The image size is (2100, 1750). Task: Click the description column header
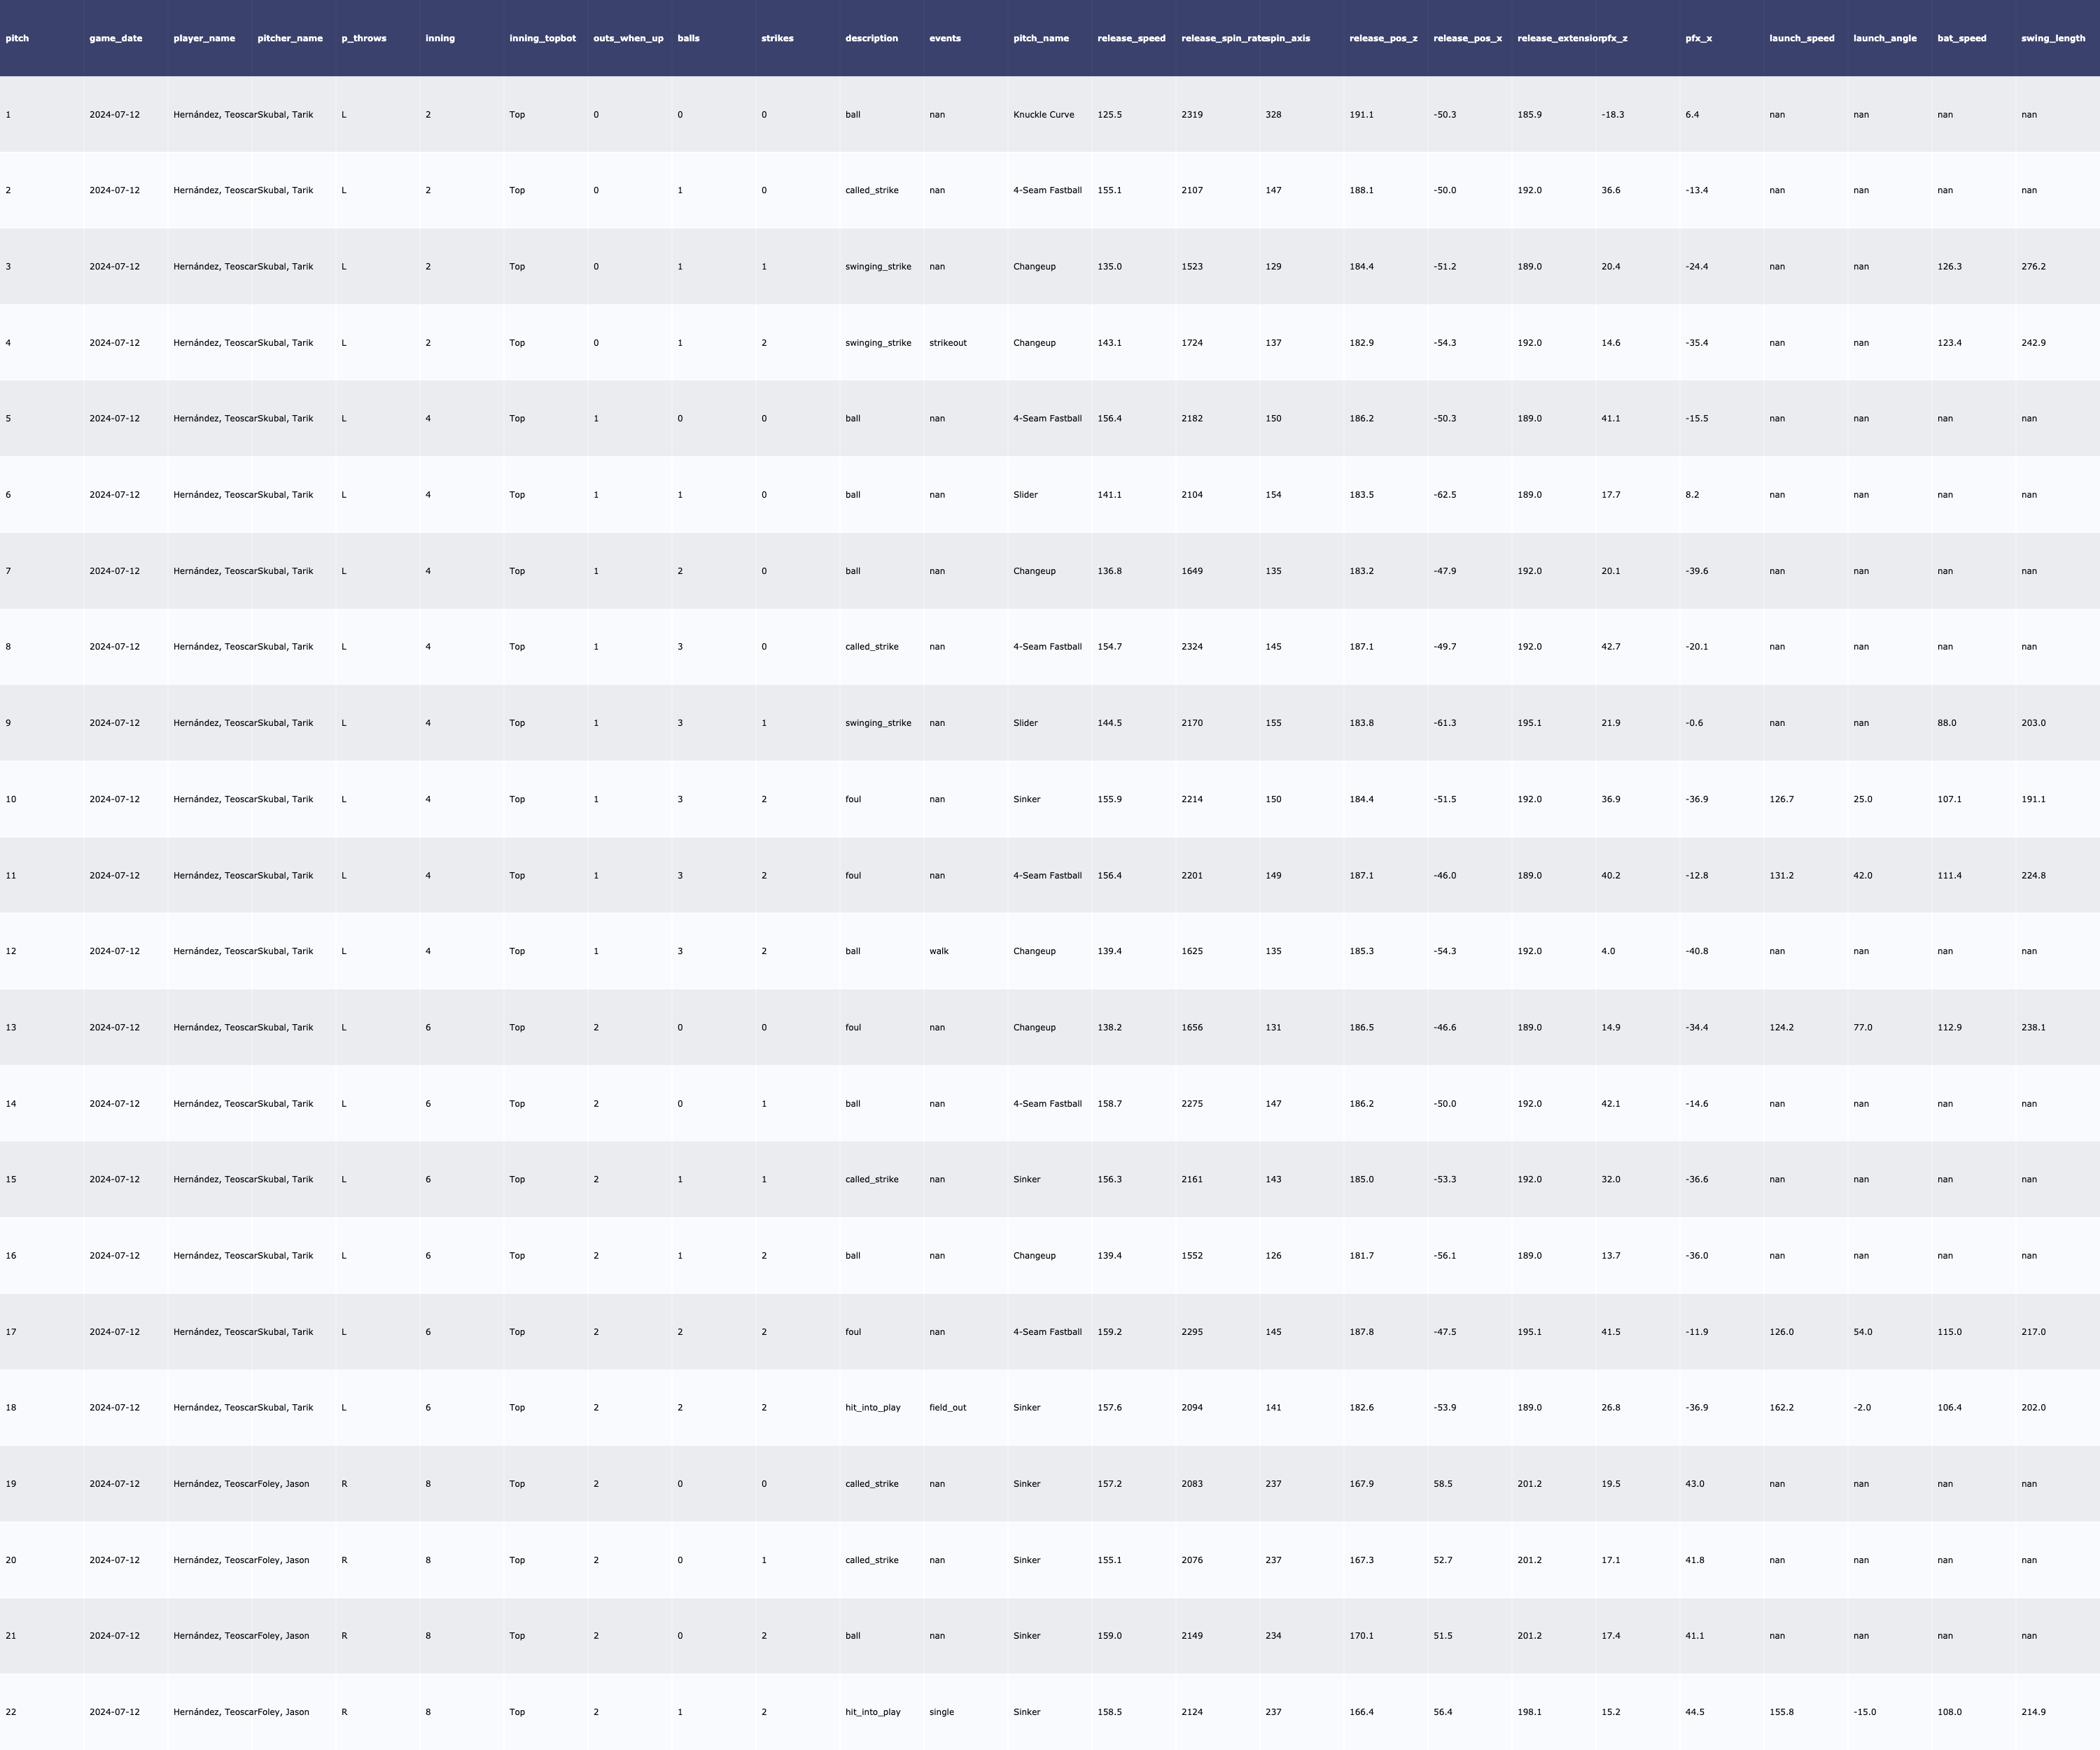coord(871,38)
